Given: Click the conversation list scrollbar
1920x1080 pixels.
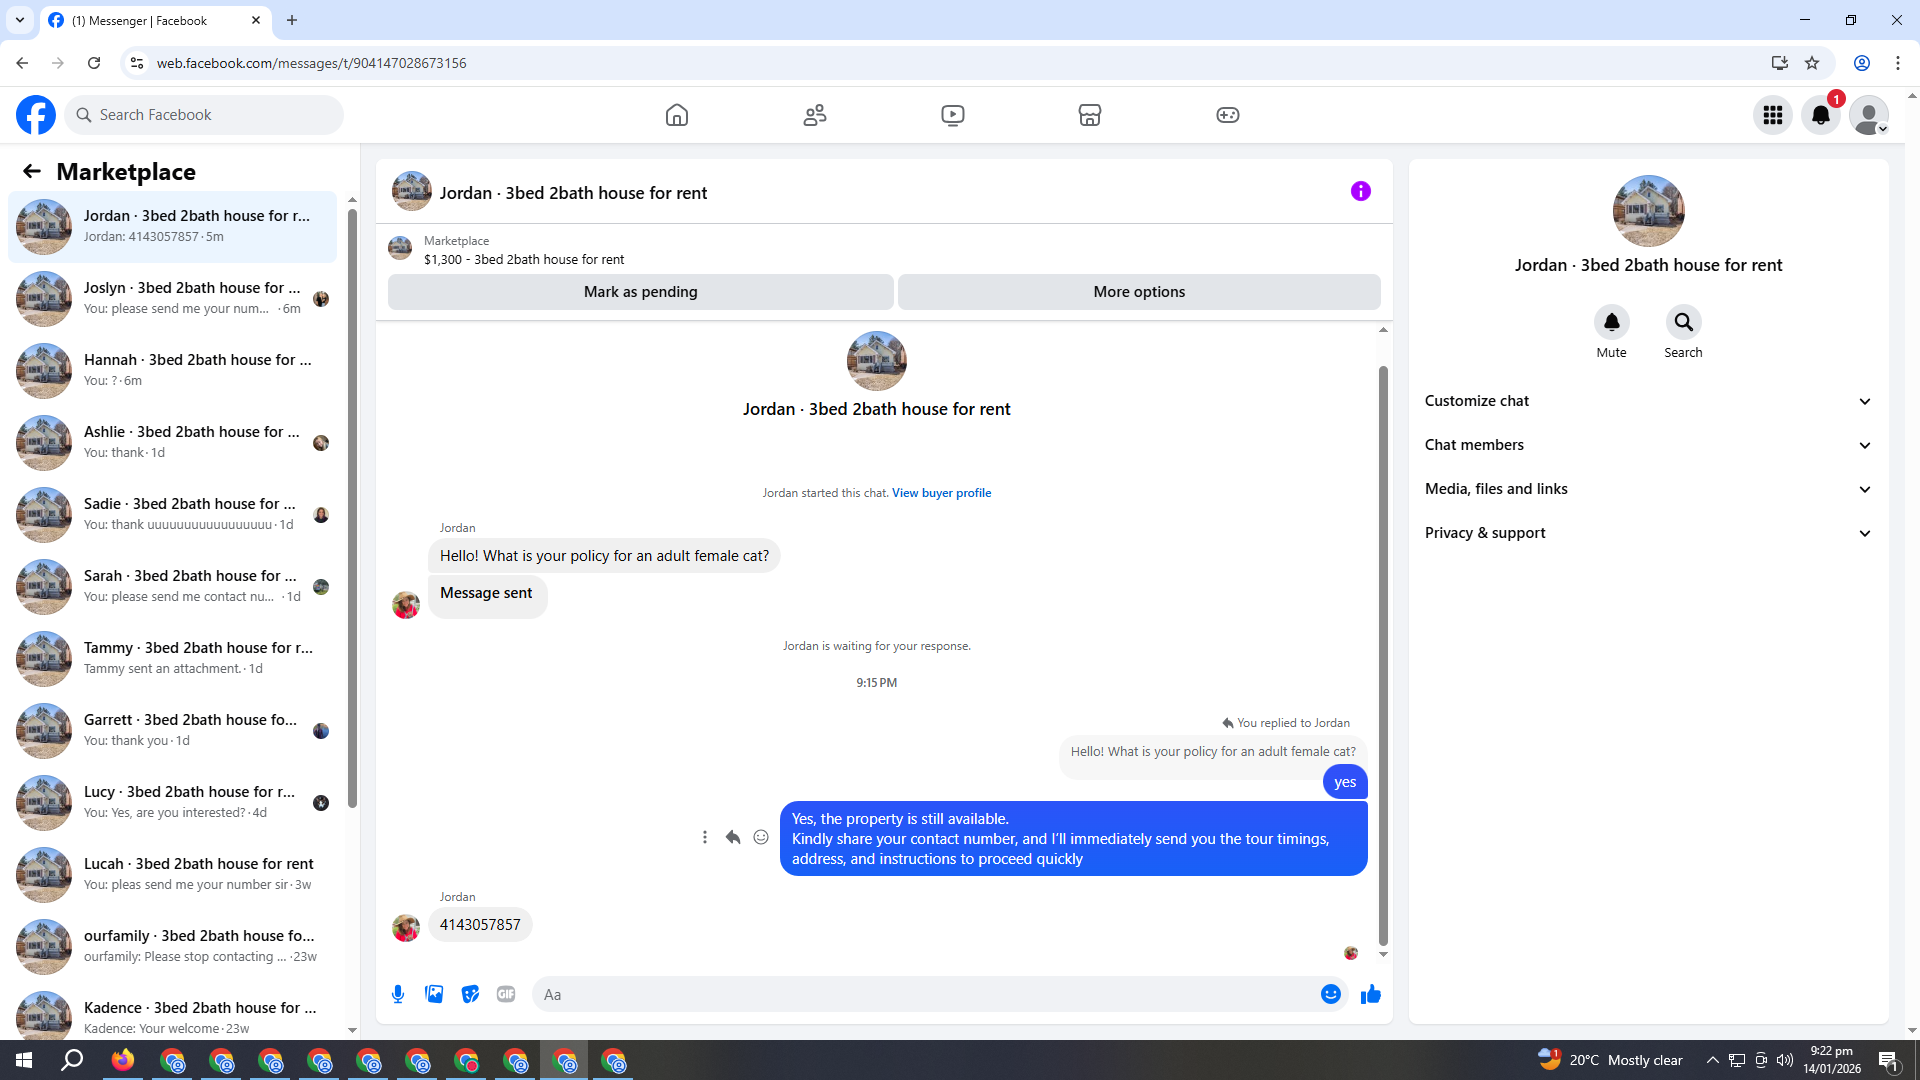Looking at the screenshot, I should pos(352,500).
